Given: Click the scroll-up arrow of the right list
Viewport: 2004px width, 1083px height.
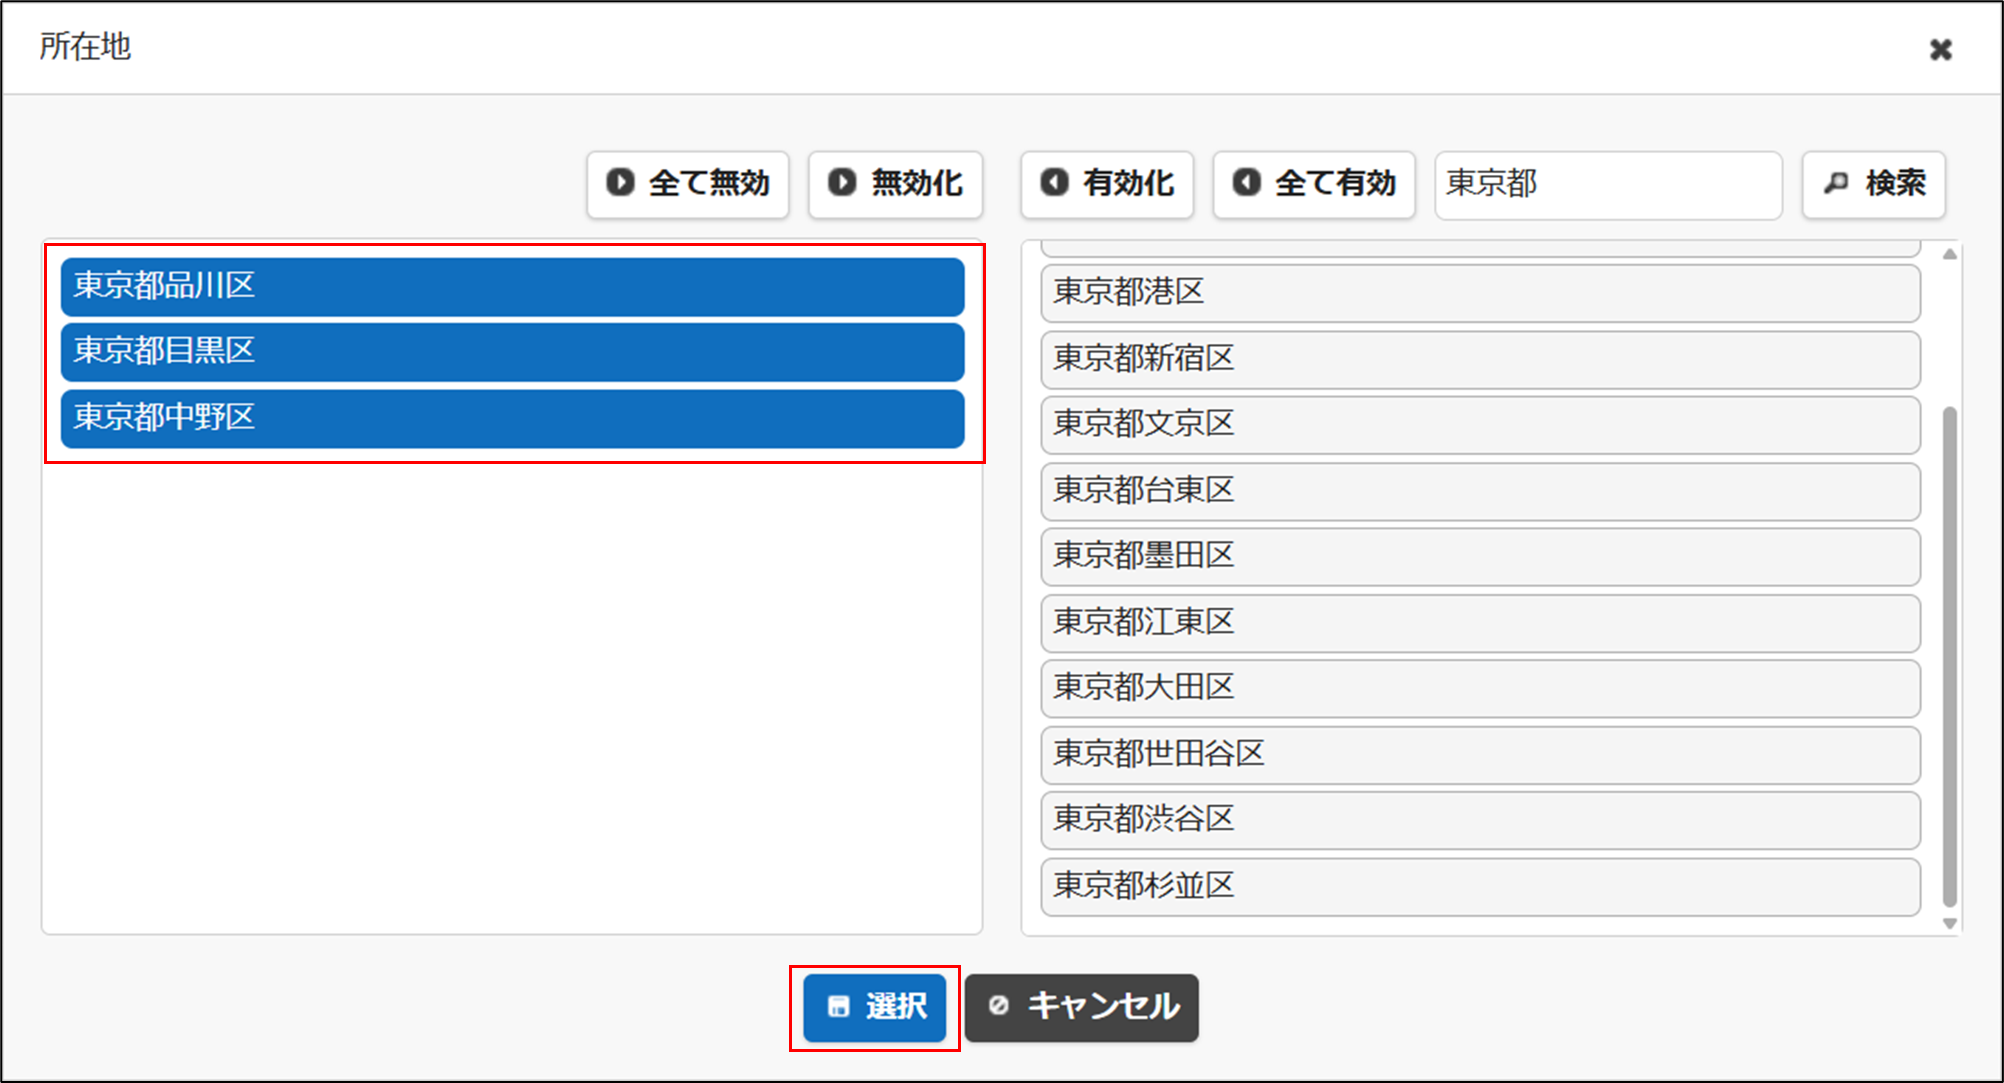Looking at the screenshot, I should click(1949, 254).
